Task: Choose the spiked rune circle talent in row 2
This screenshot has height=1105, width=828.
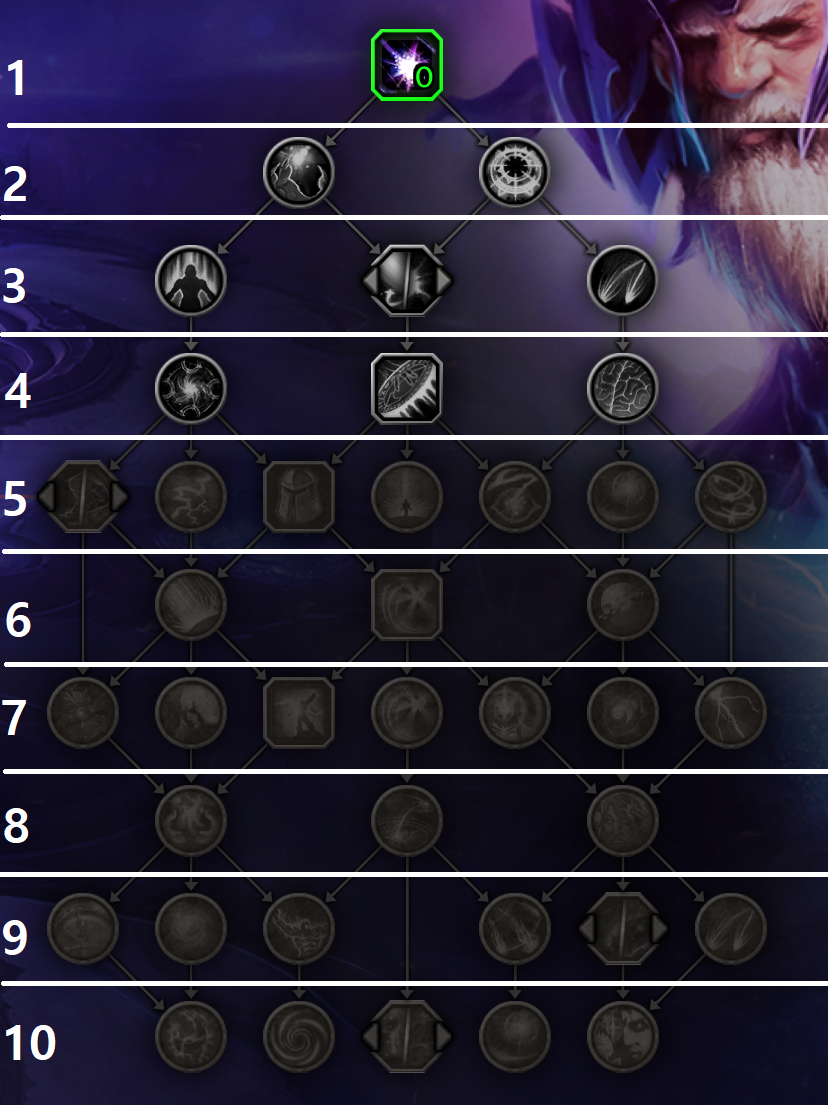Action: [x=514, y=172]
